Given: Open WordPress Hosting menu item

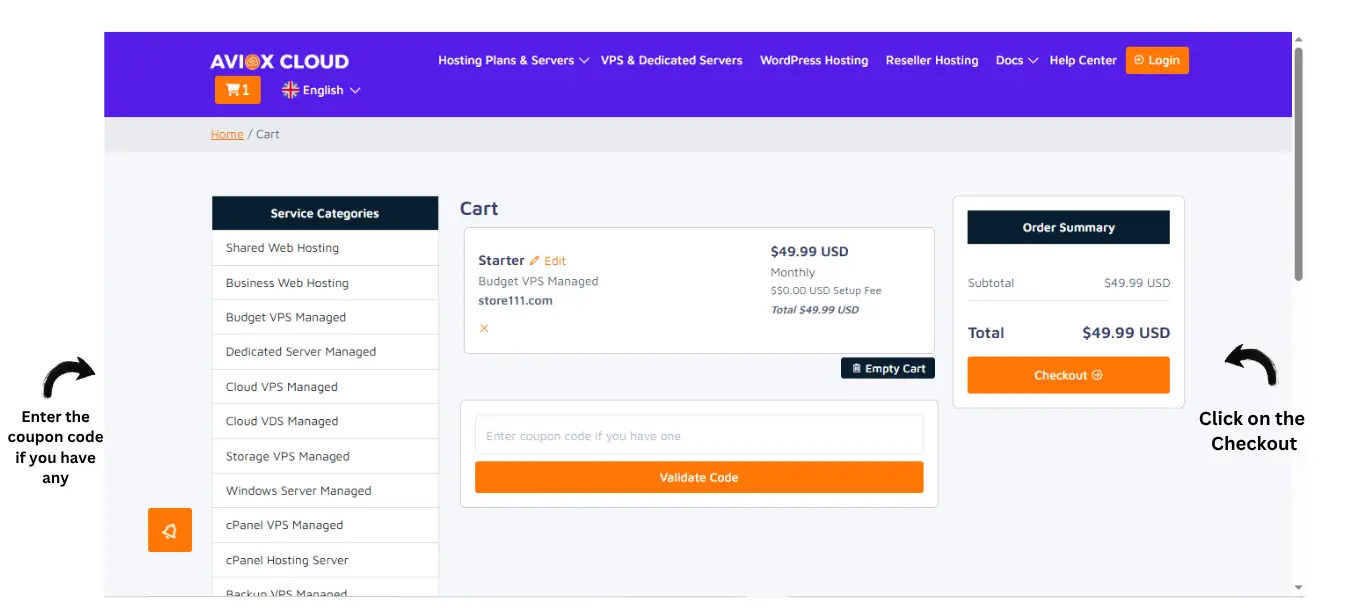Looking at the screenshot, I should [x=814, y=61].
